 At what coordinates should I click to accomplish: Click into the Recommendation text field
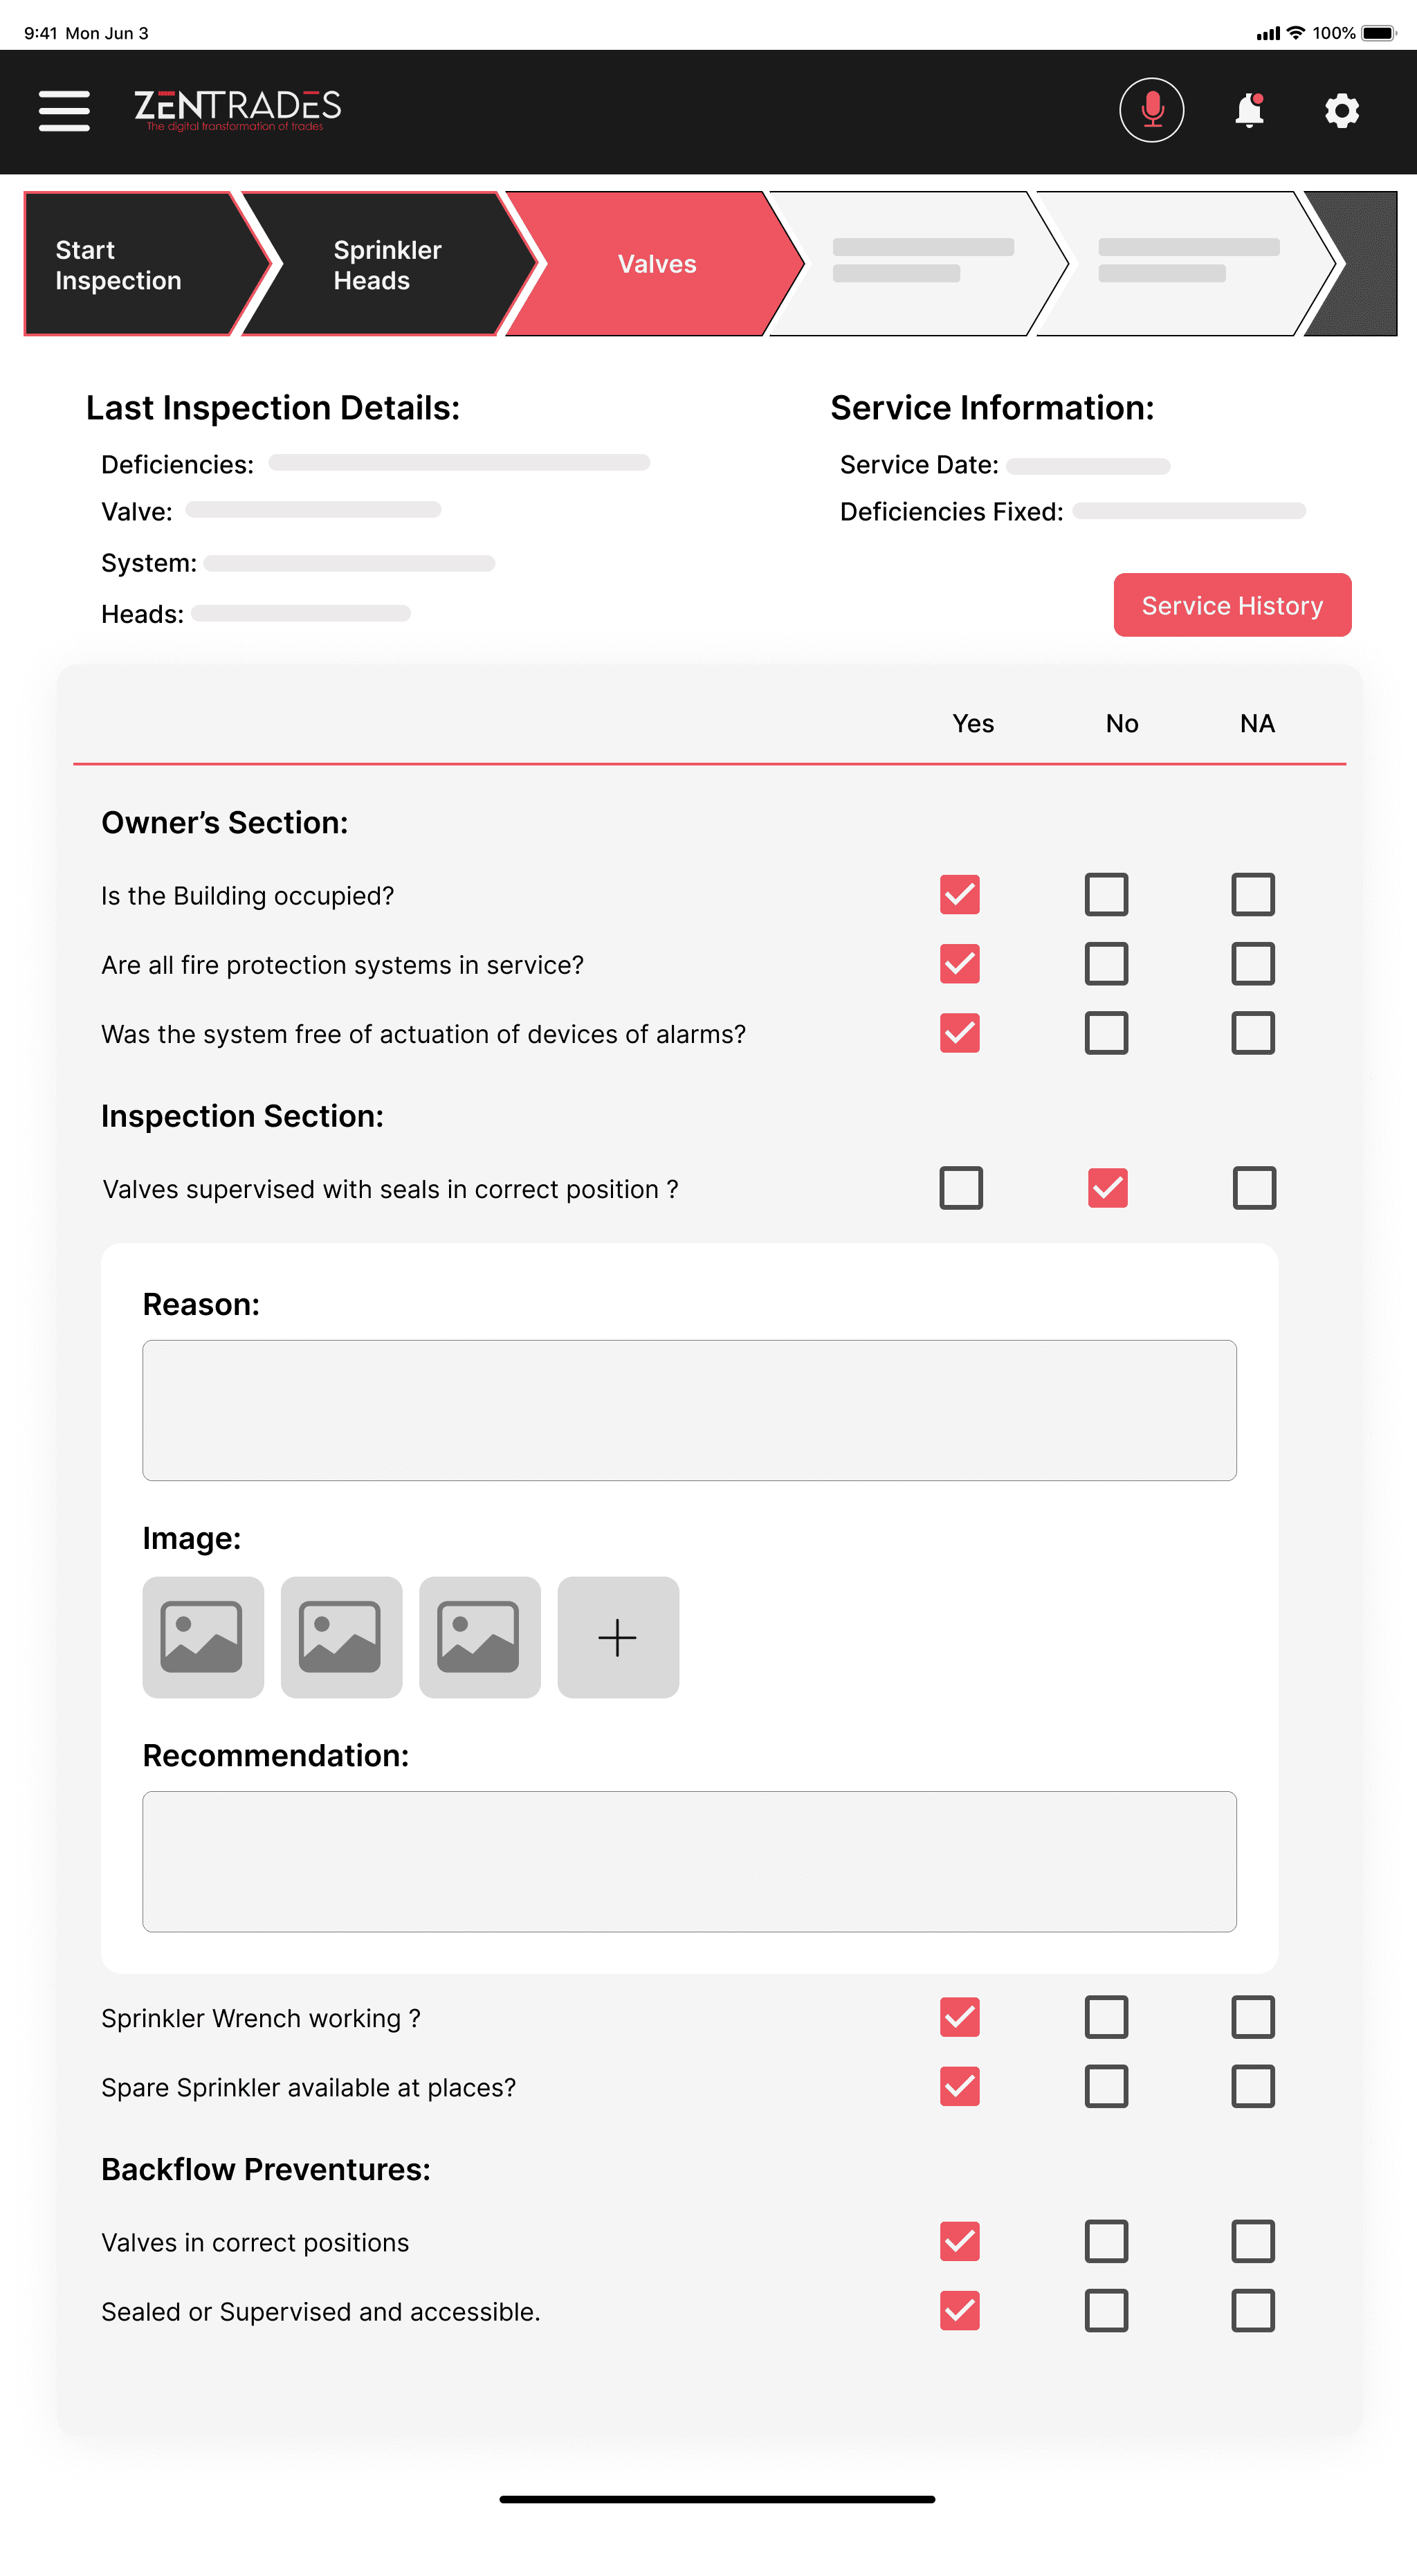[689, 1861]
